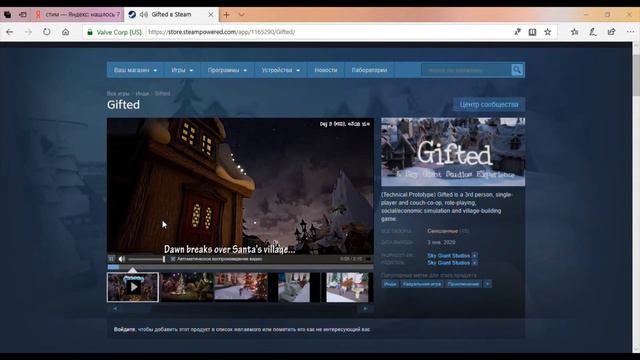
Task: Click the address bar URL
Action: [x=222, y=32]
